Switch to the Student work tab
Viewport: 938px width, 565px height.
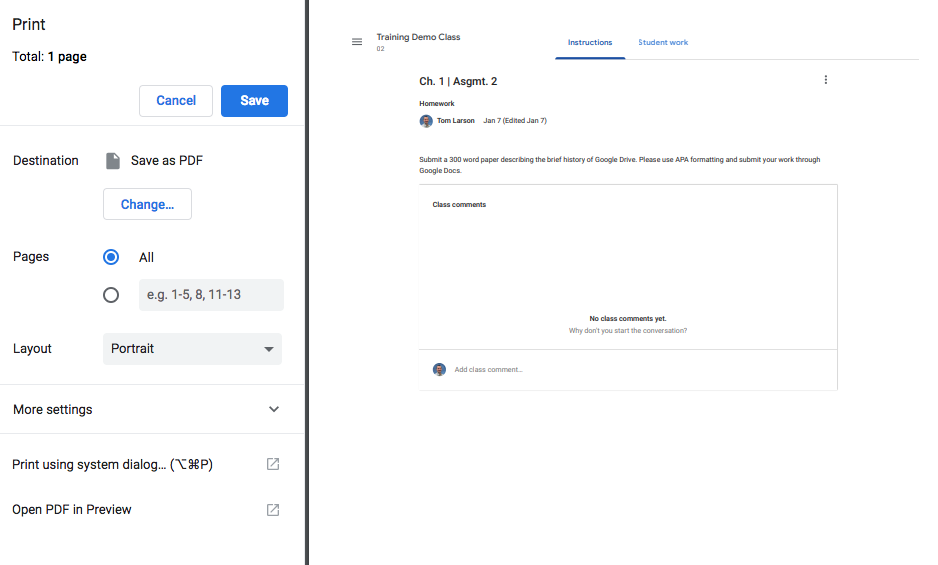point(663,42)
